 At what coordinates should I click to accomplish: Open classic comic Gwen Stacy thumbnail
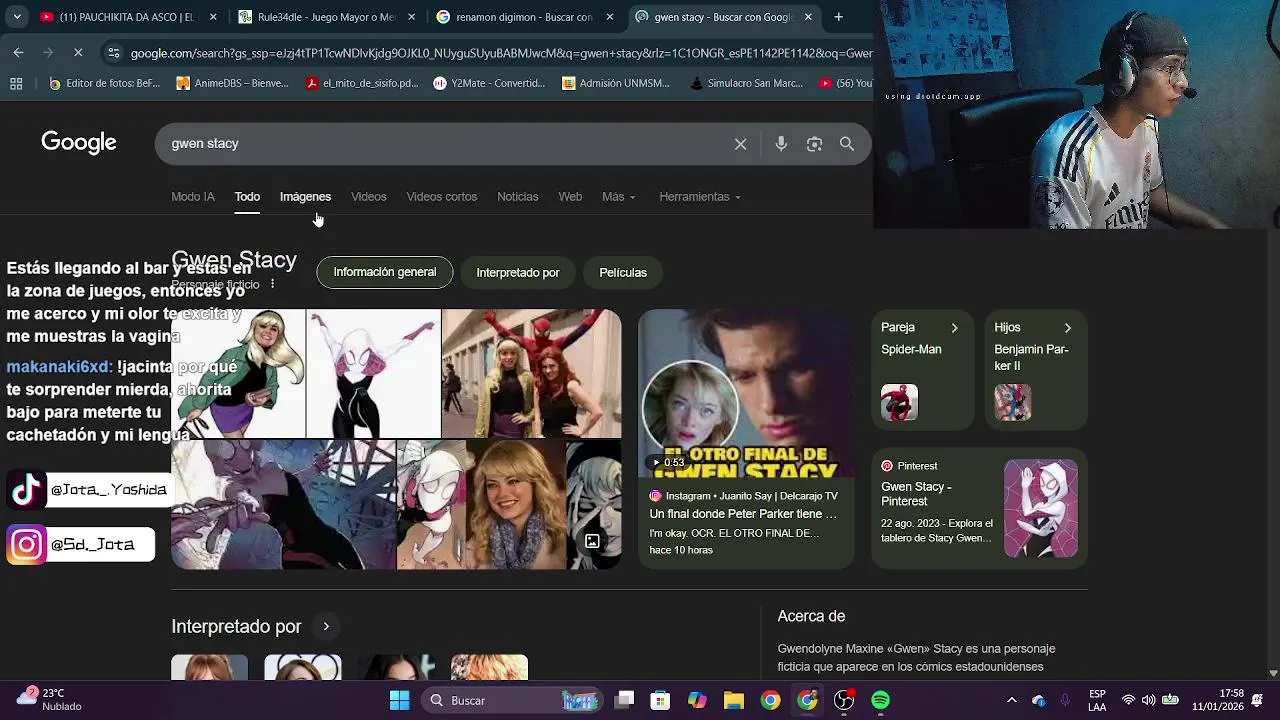pos(238,373)
